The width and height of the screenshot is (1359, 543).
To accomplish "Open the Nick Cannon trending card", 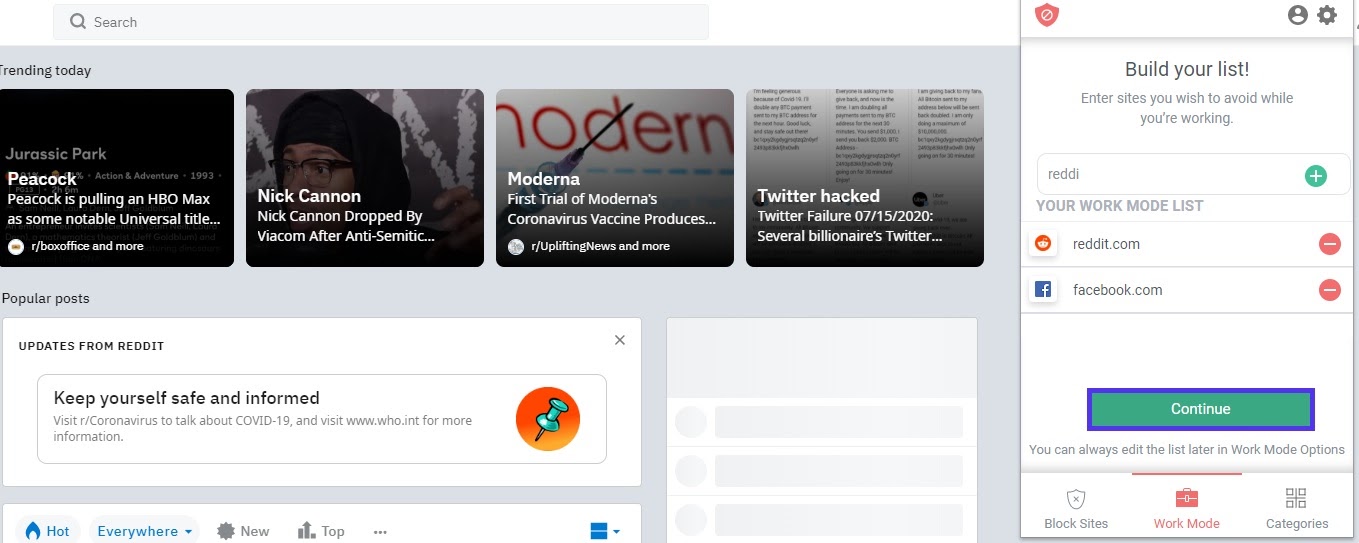I will click(x=365, y=178).
